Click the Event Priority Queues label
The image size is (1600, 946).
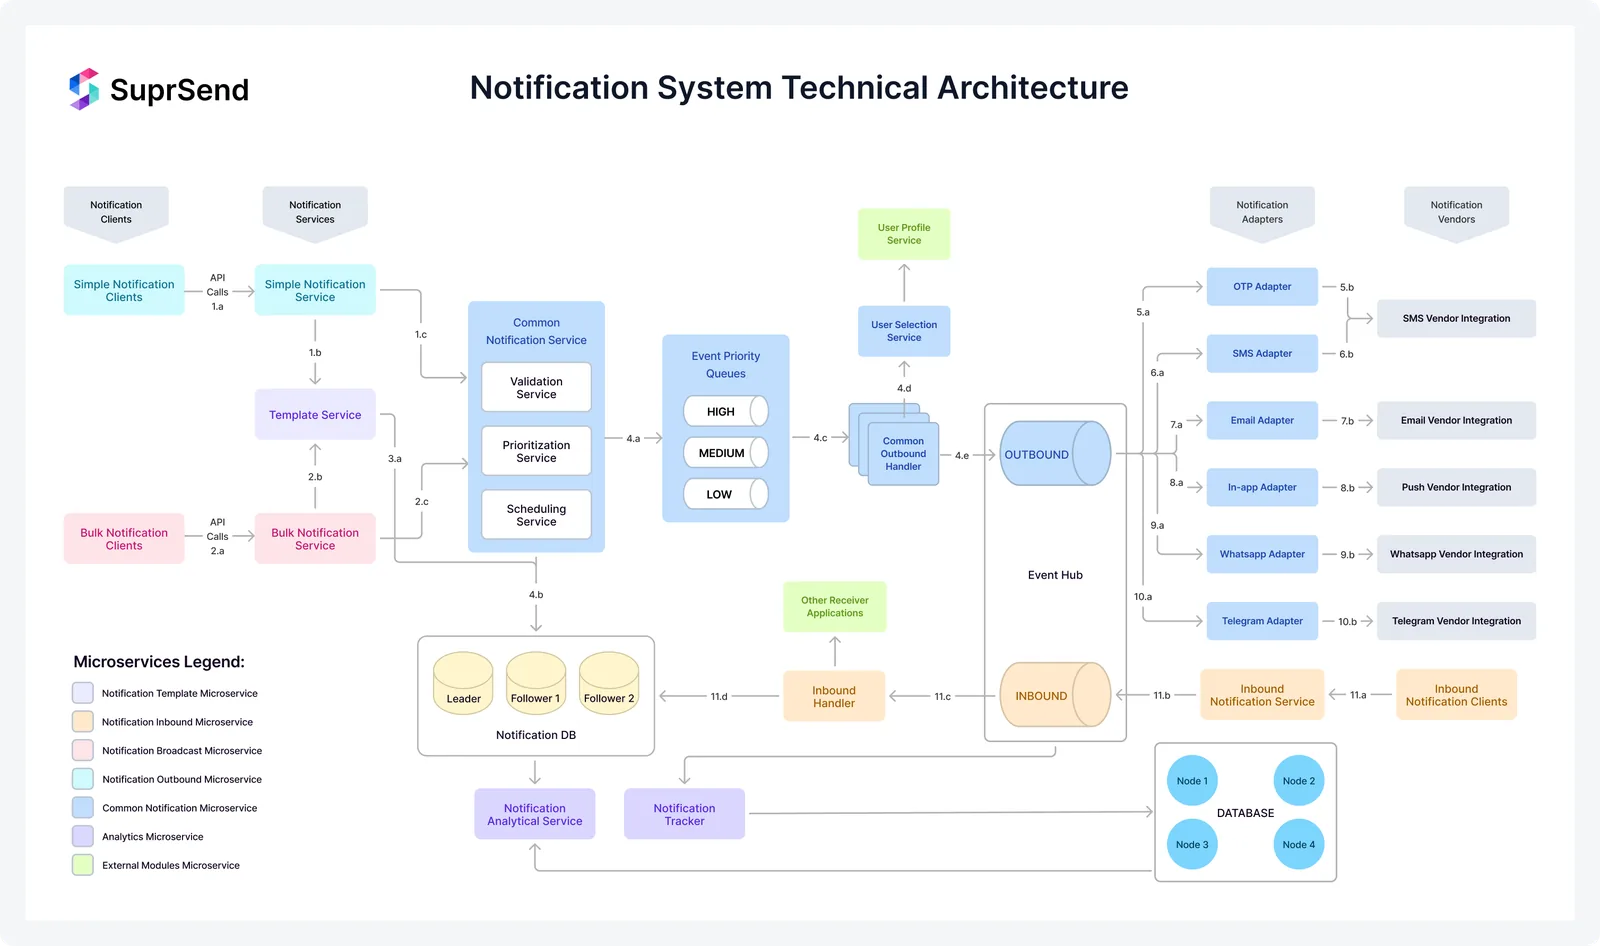[x=726, y=365]
